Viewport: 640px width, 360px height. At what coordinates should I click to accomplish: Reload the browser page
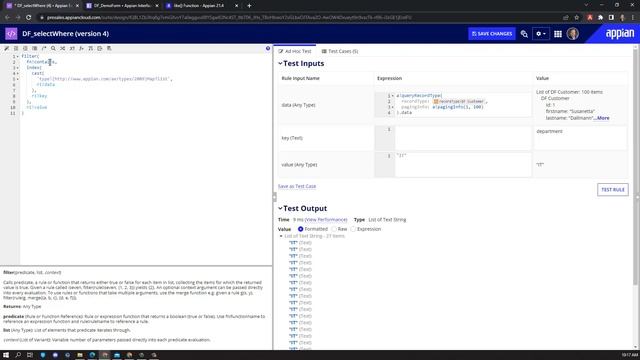(29, 18)
